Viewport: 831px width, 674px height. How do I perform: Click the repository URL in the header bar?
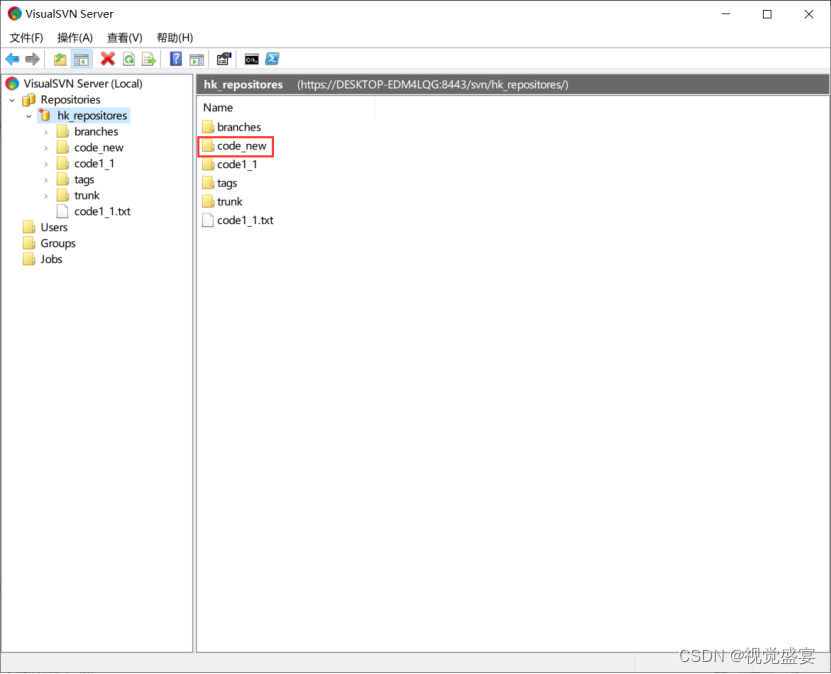point(432,85)
